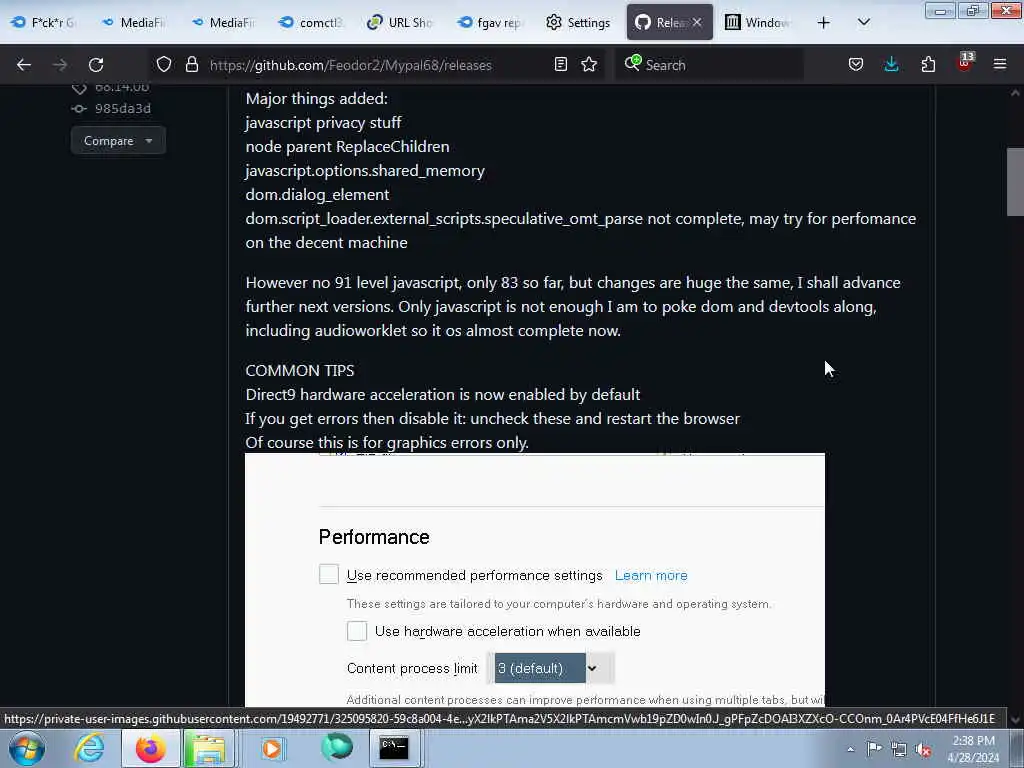Open the extensions puzzle icon
Image resolution: width=1024 pixels, height=768 pixels.
(x=928, y=65)
